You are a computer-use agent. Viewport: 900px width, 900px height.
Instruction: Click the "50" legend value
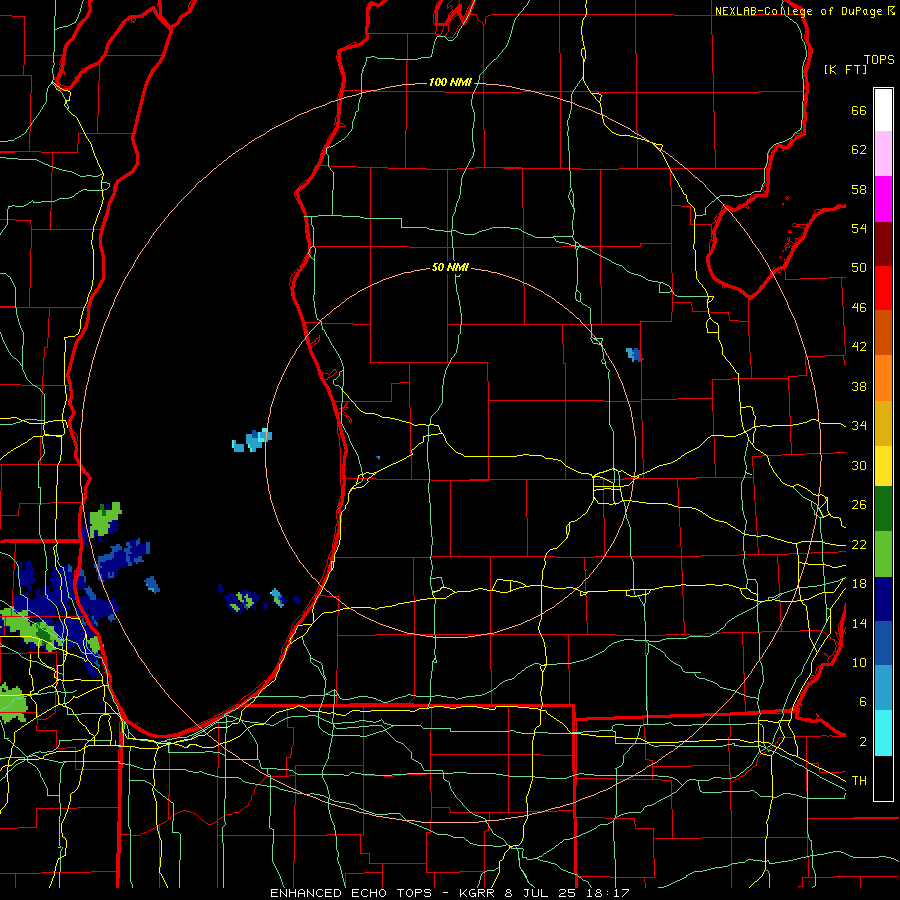pos(859,268)
